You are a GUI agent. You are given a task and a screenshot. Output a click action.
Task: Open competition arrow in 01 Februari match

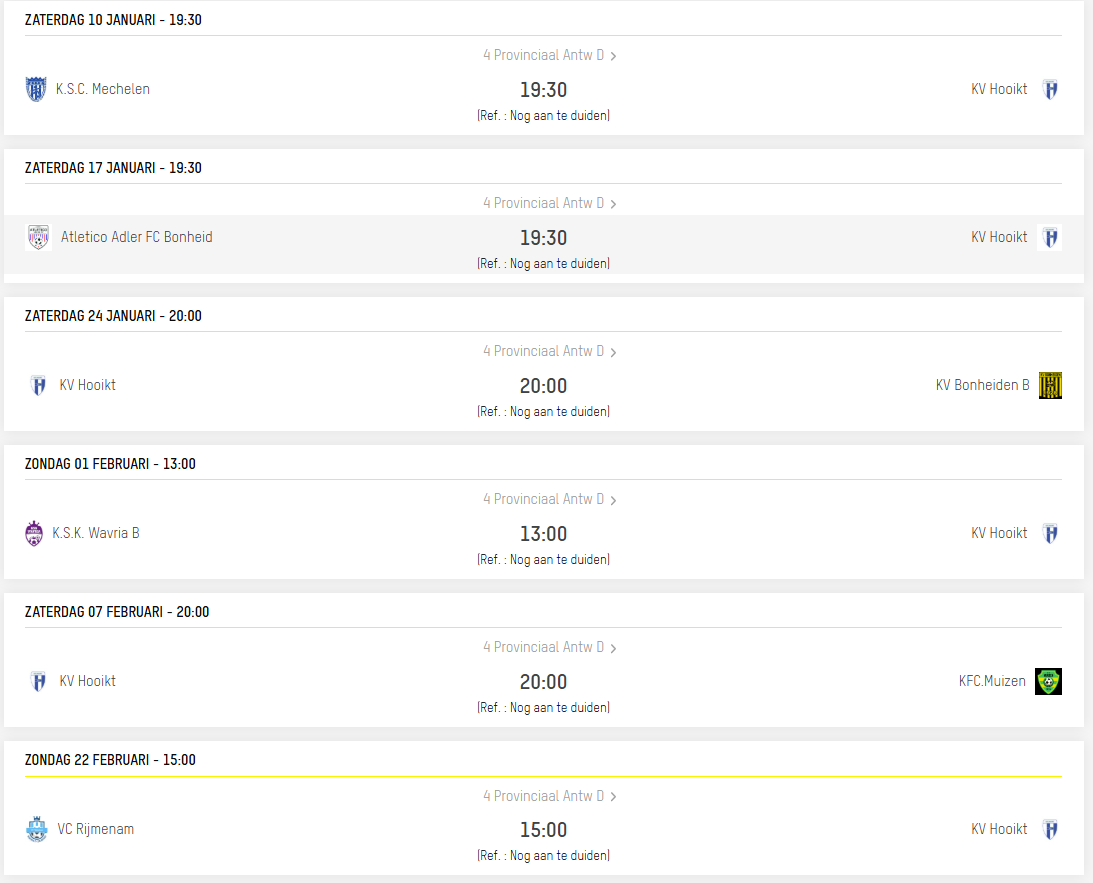coord(613,500)
